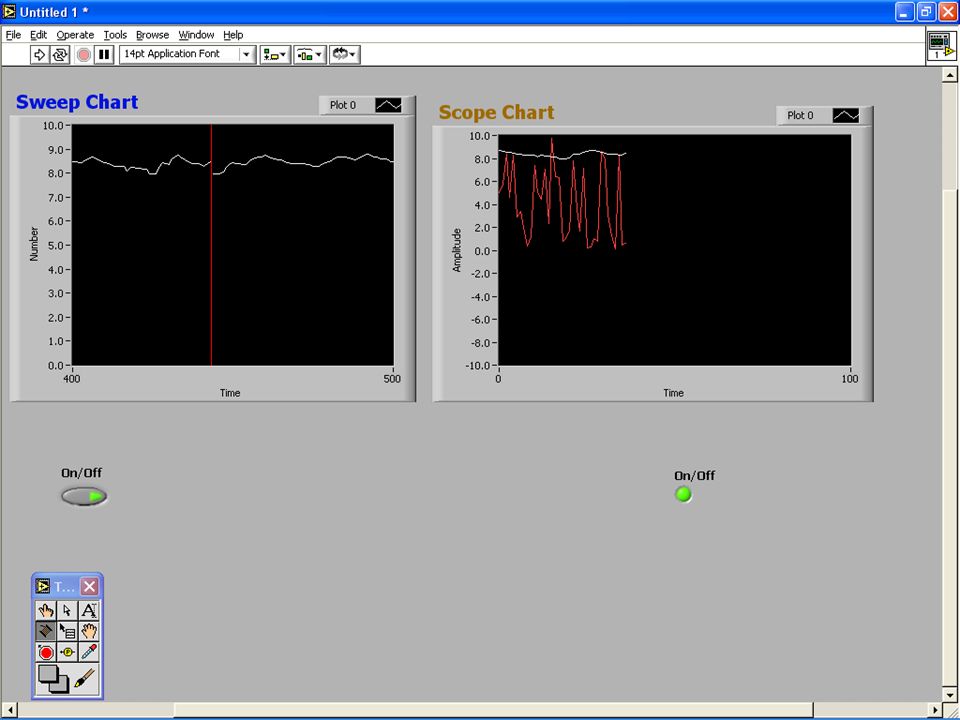This screenshot has height=720, width=960.
Task: Open the File menu
Action: (x=13, y=35)
